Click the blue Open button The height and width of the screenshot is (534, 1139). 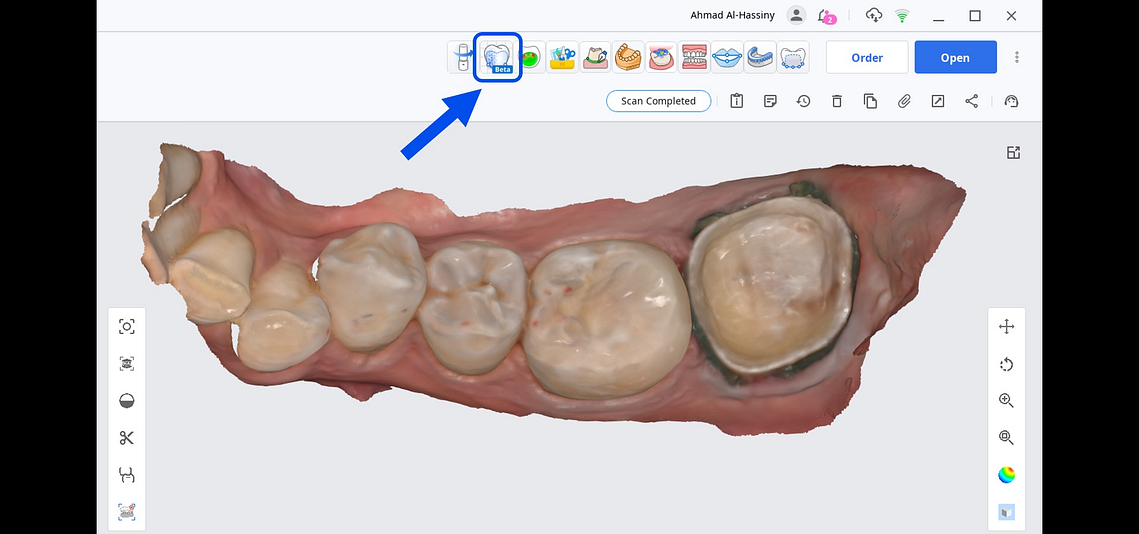(955, 58)
